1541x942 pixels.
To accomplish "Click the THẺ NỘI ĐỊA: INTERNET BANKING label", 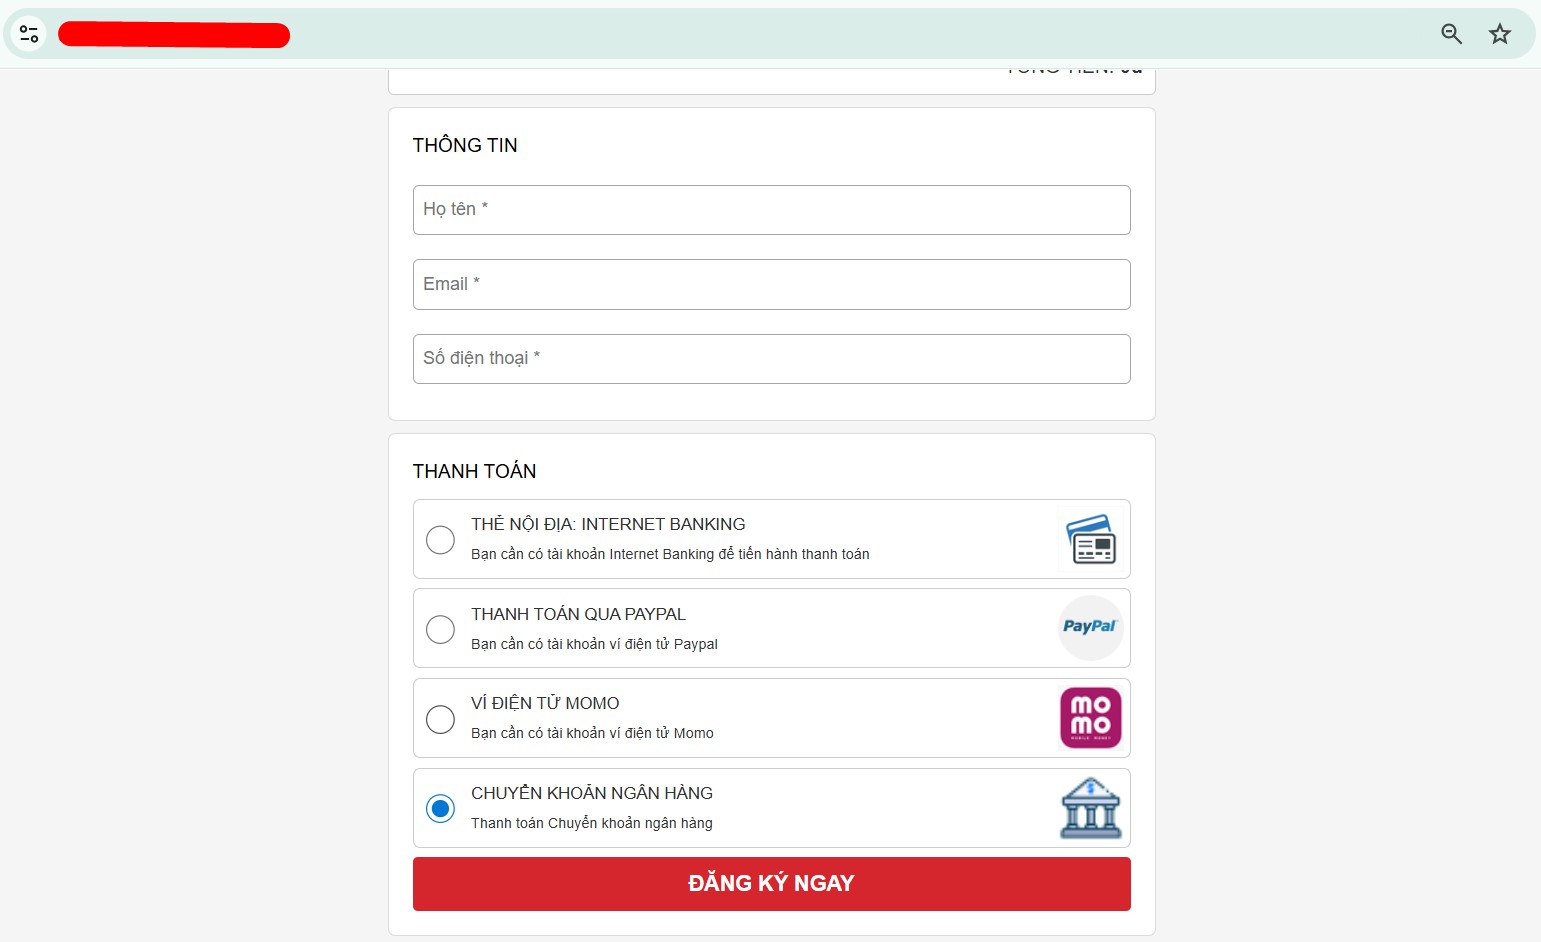I will pyautogui.click(x=608, y=524).
